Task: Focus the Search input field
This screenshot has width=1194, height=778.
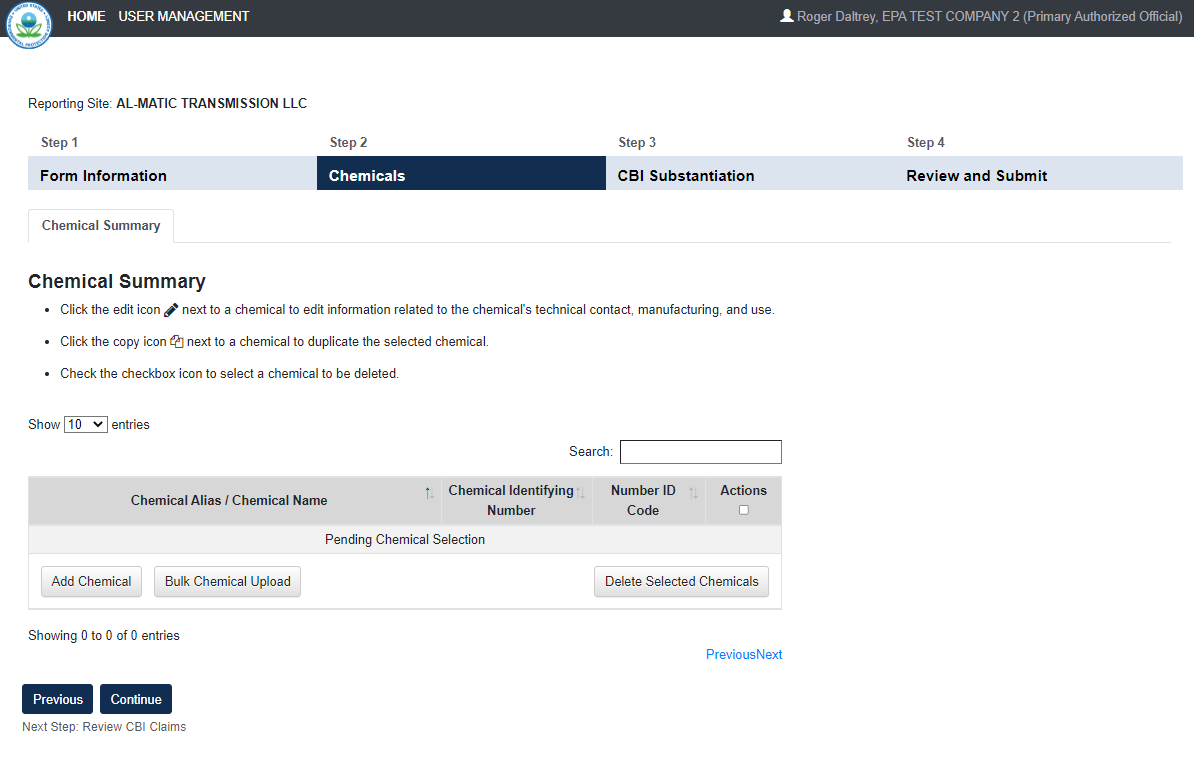Action: (x=700, y=452)
